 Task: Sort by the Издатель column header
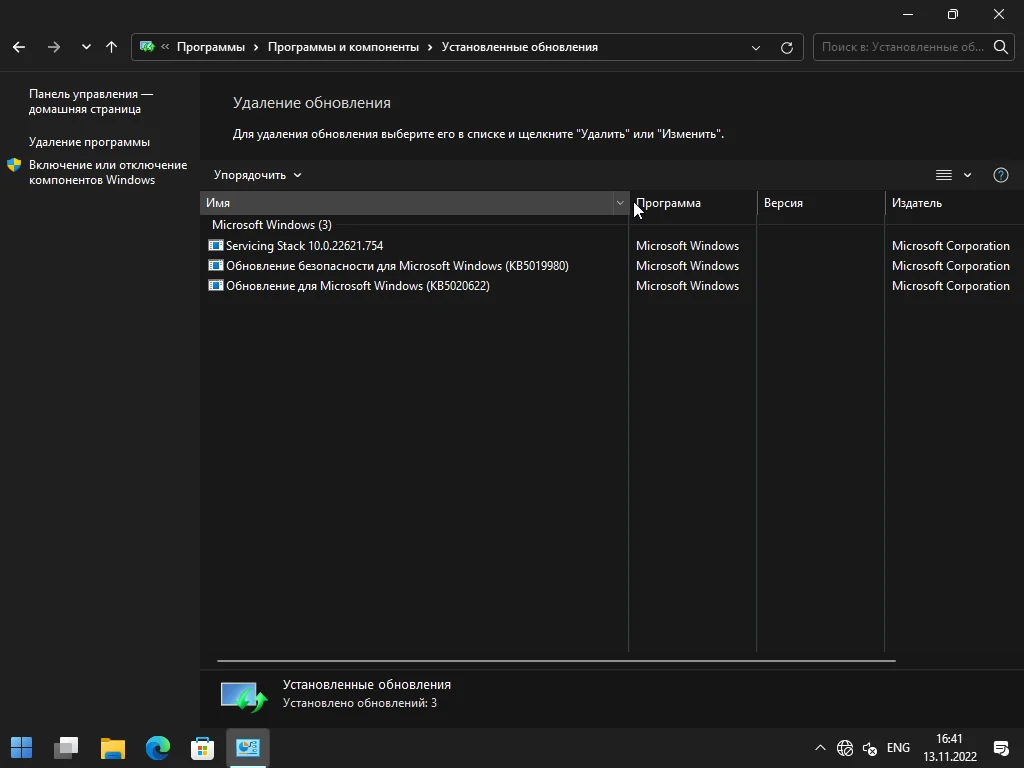coord(917,203)
